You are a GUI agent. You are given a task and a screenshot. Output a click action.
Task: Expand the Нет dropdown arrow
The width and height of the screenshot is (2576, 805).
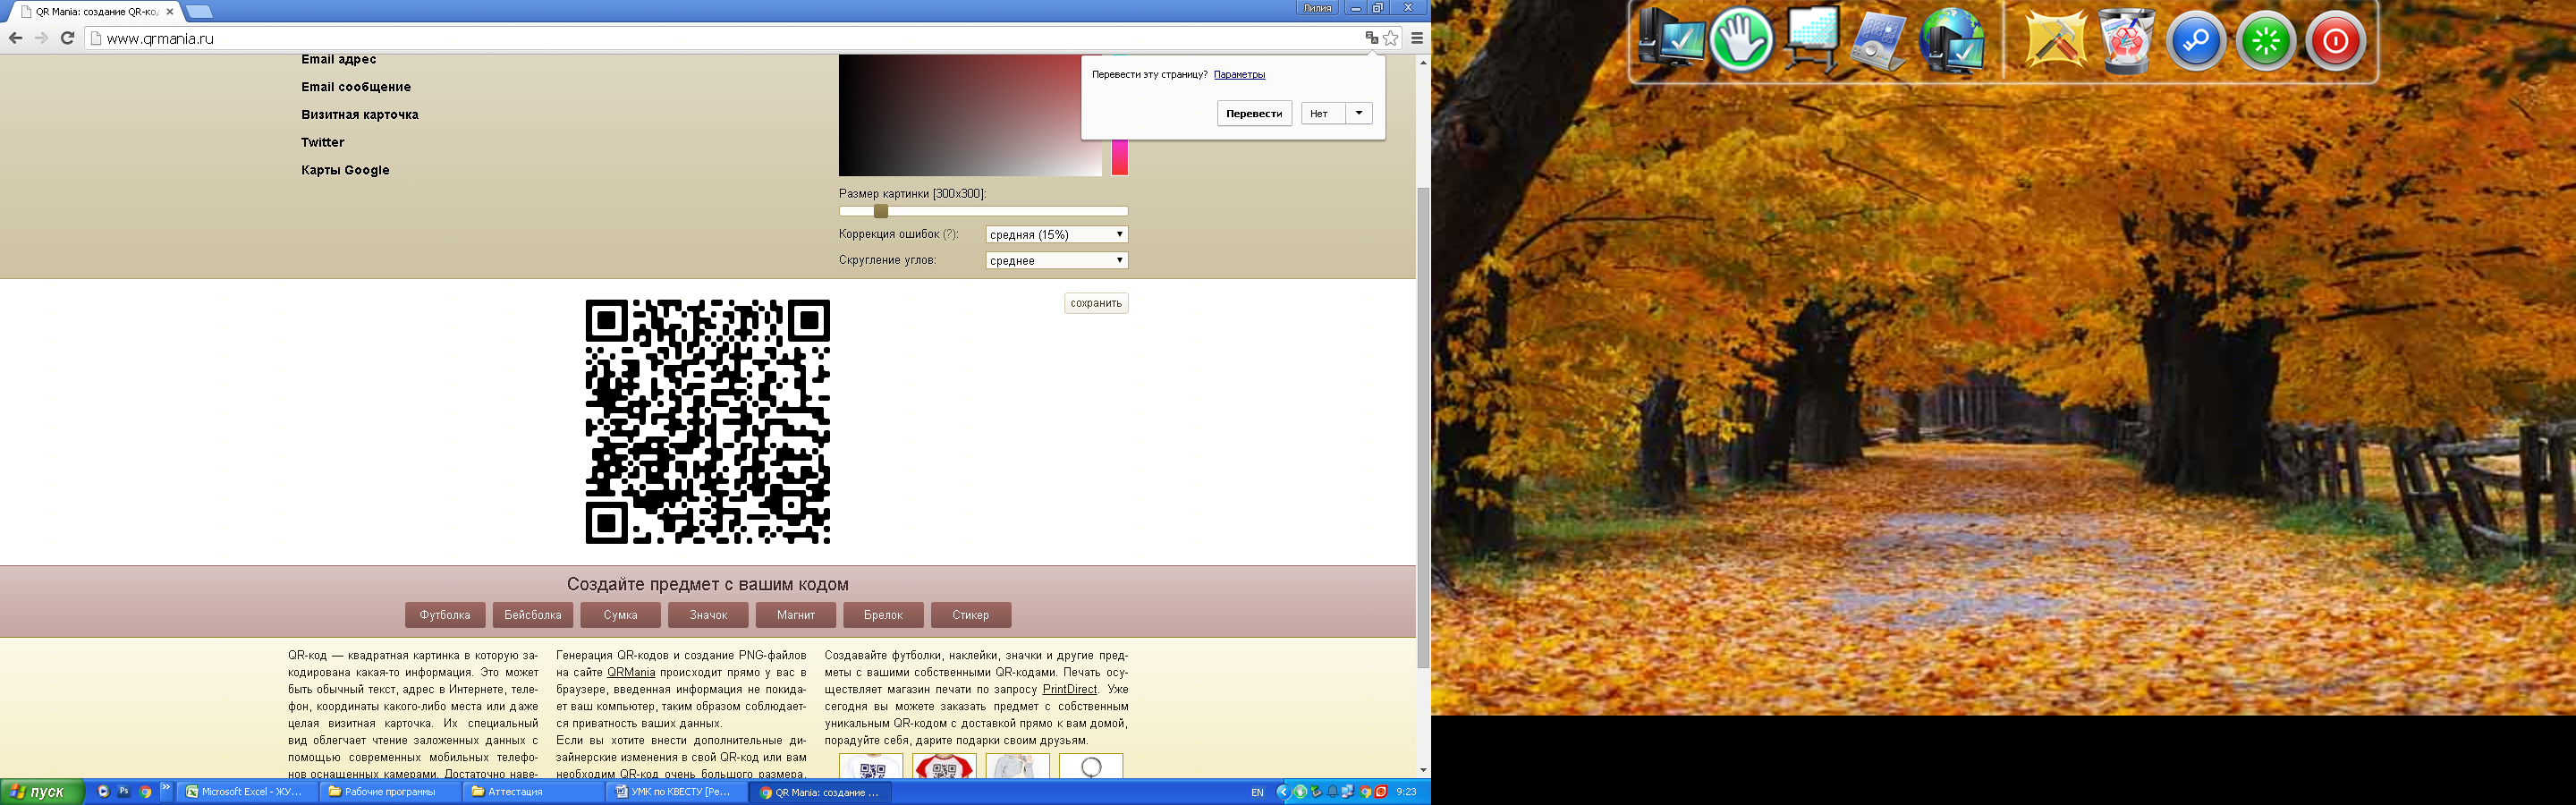(1359, 113)
